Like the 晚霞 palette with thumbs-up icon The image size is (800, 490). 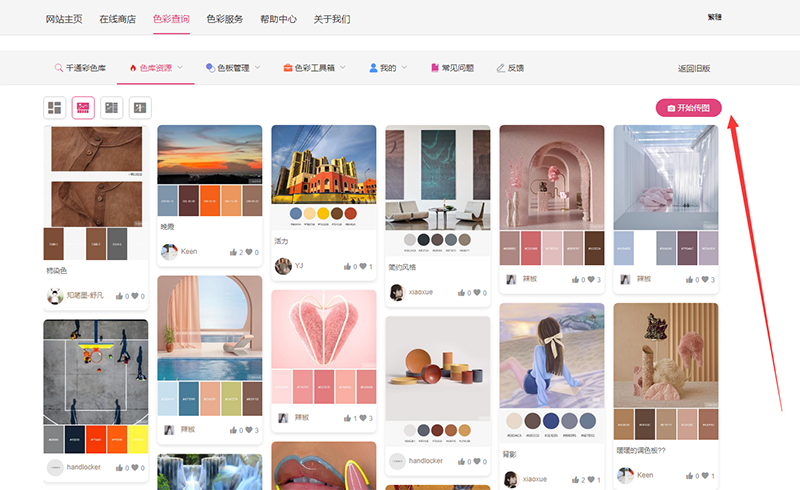click(x=234, y=253)
